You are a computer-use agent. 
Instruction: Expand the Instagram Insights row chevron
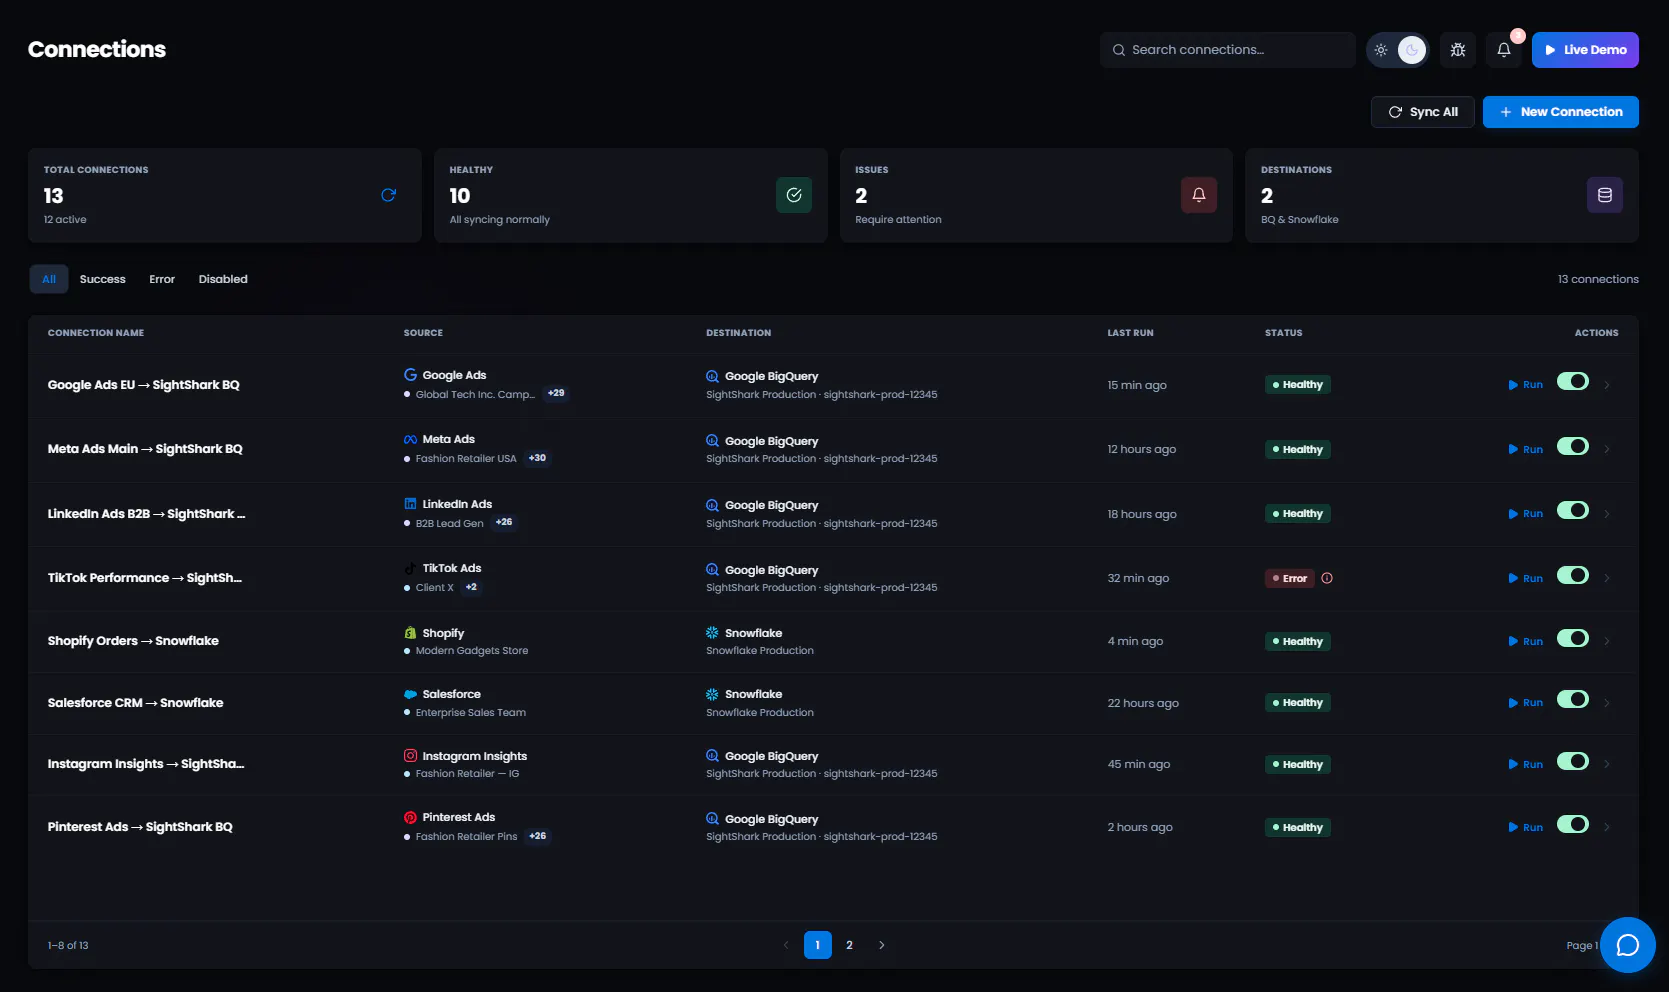1607,764
